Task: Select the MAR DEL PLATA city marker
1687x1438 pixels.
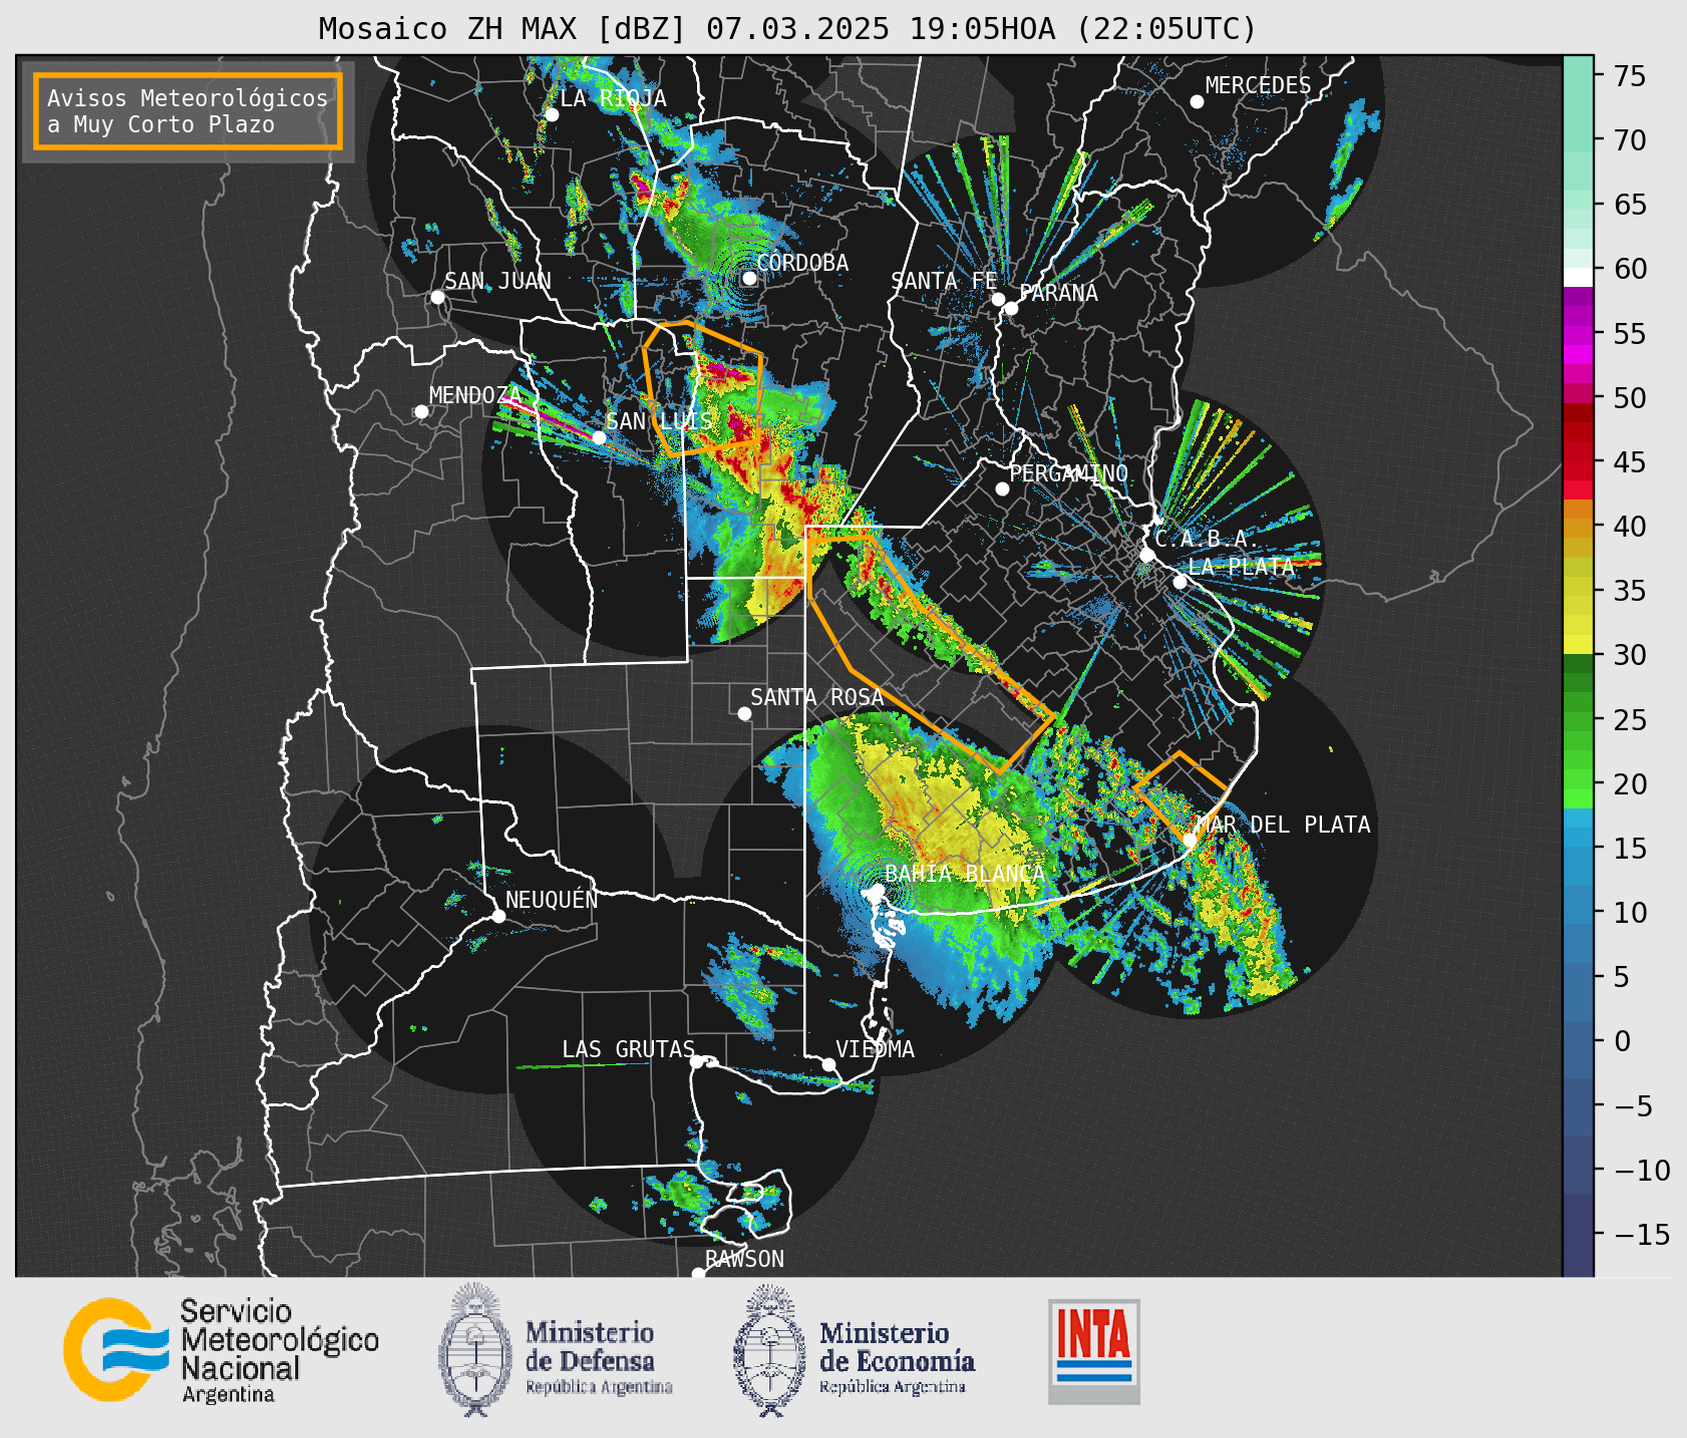Action: coord(1189,840)
